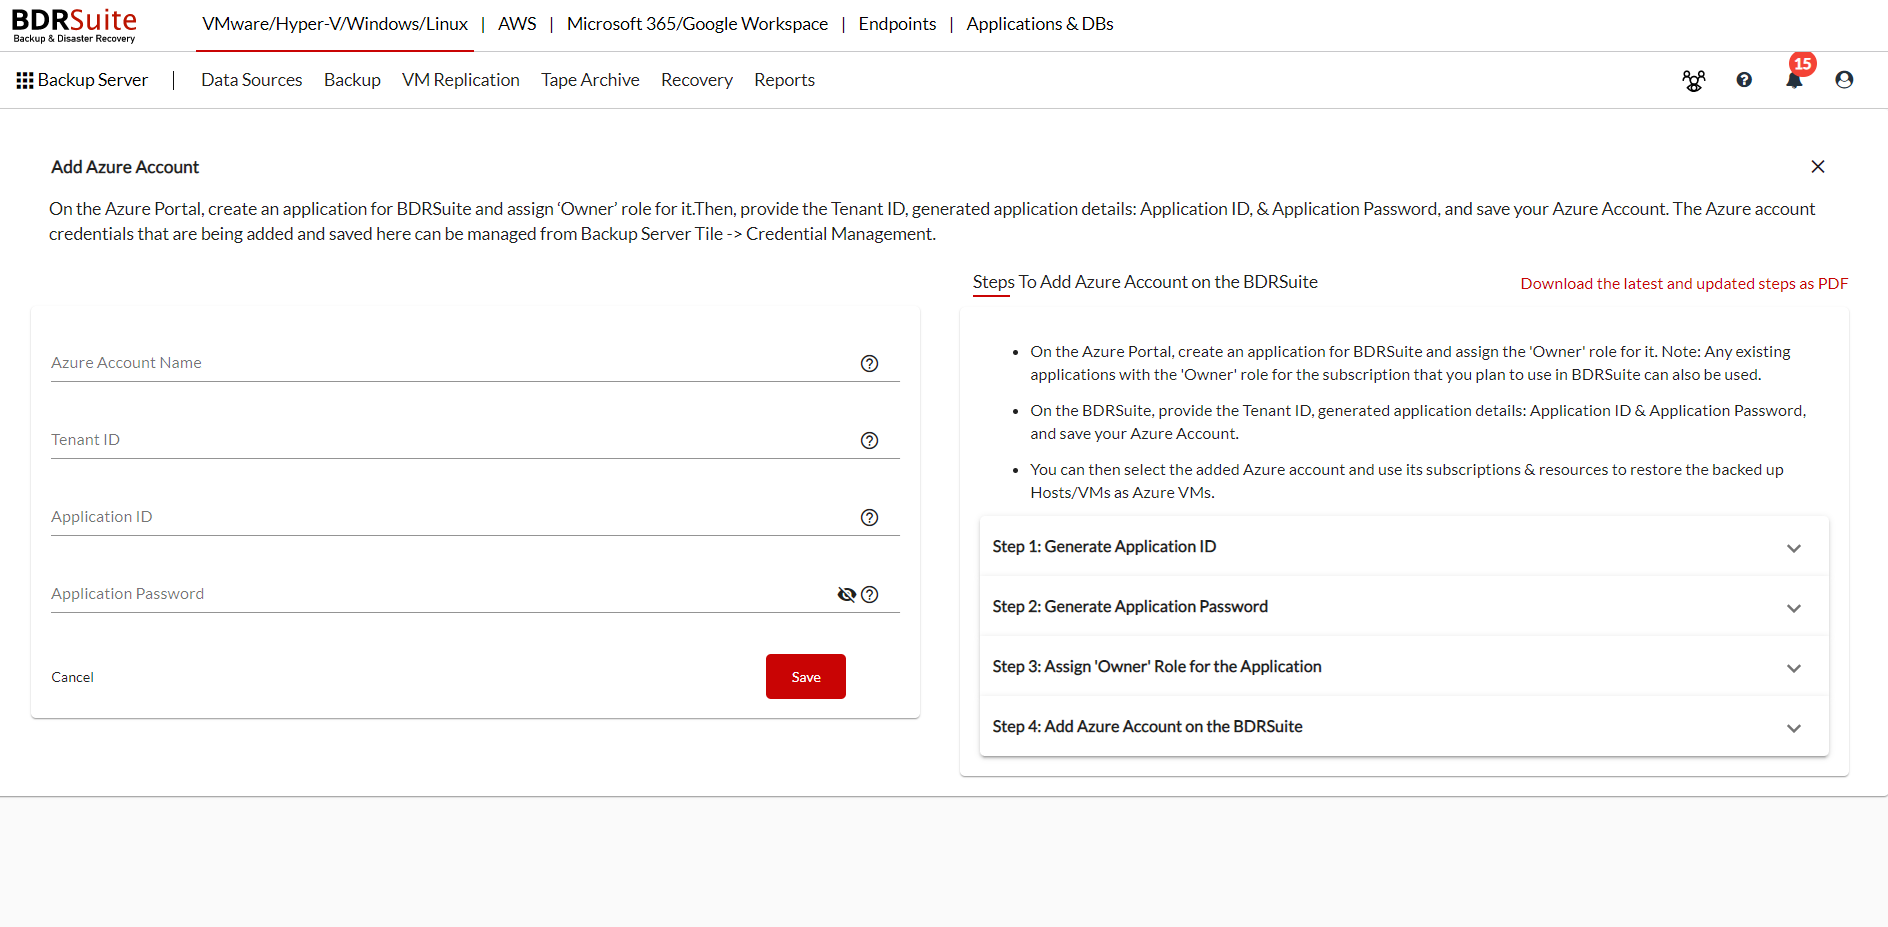
Task: Open the Backup Server apps grid icon
Action: (25, 80)
